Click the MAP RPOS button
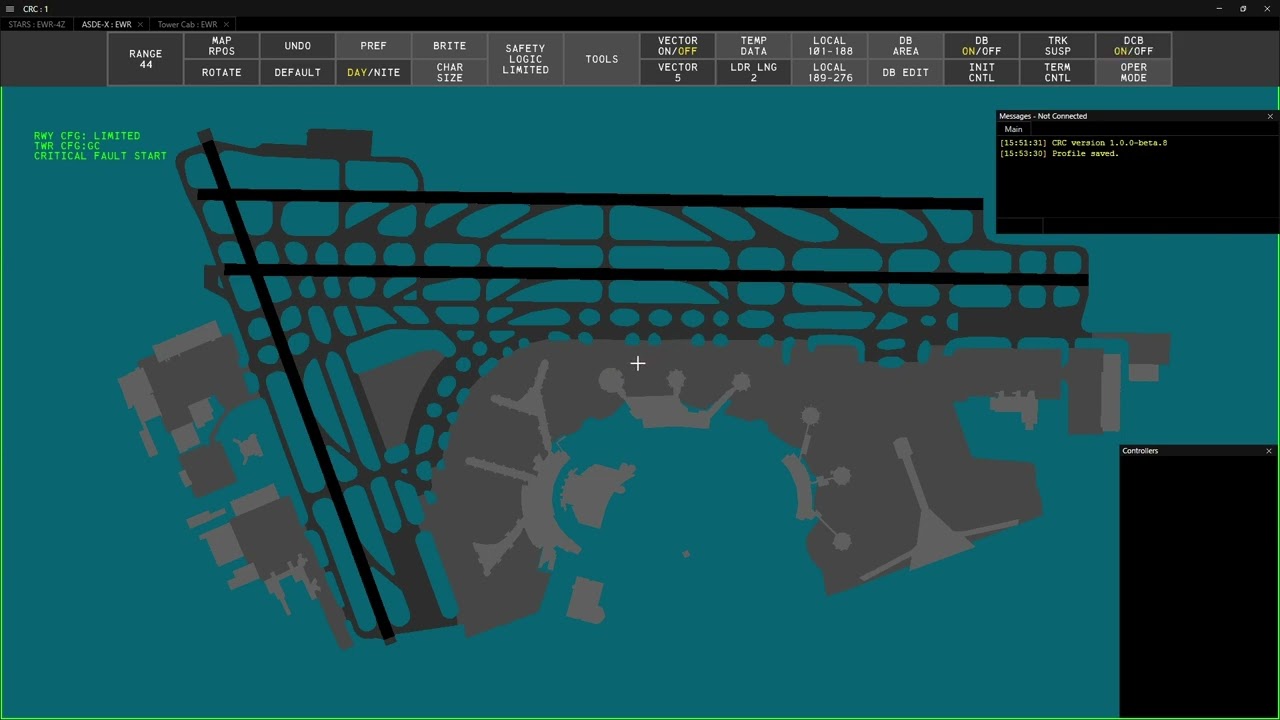This screenshot has width=1280, height=720. point(221,46)
